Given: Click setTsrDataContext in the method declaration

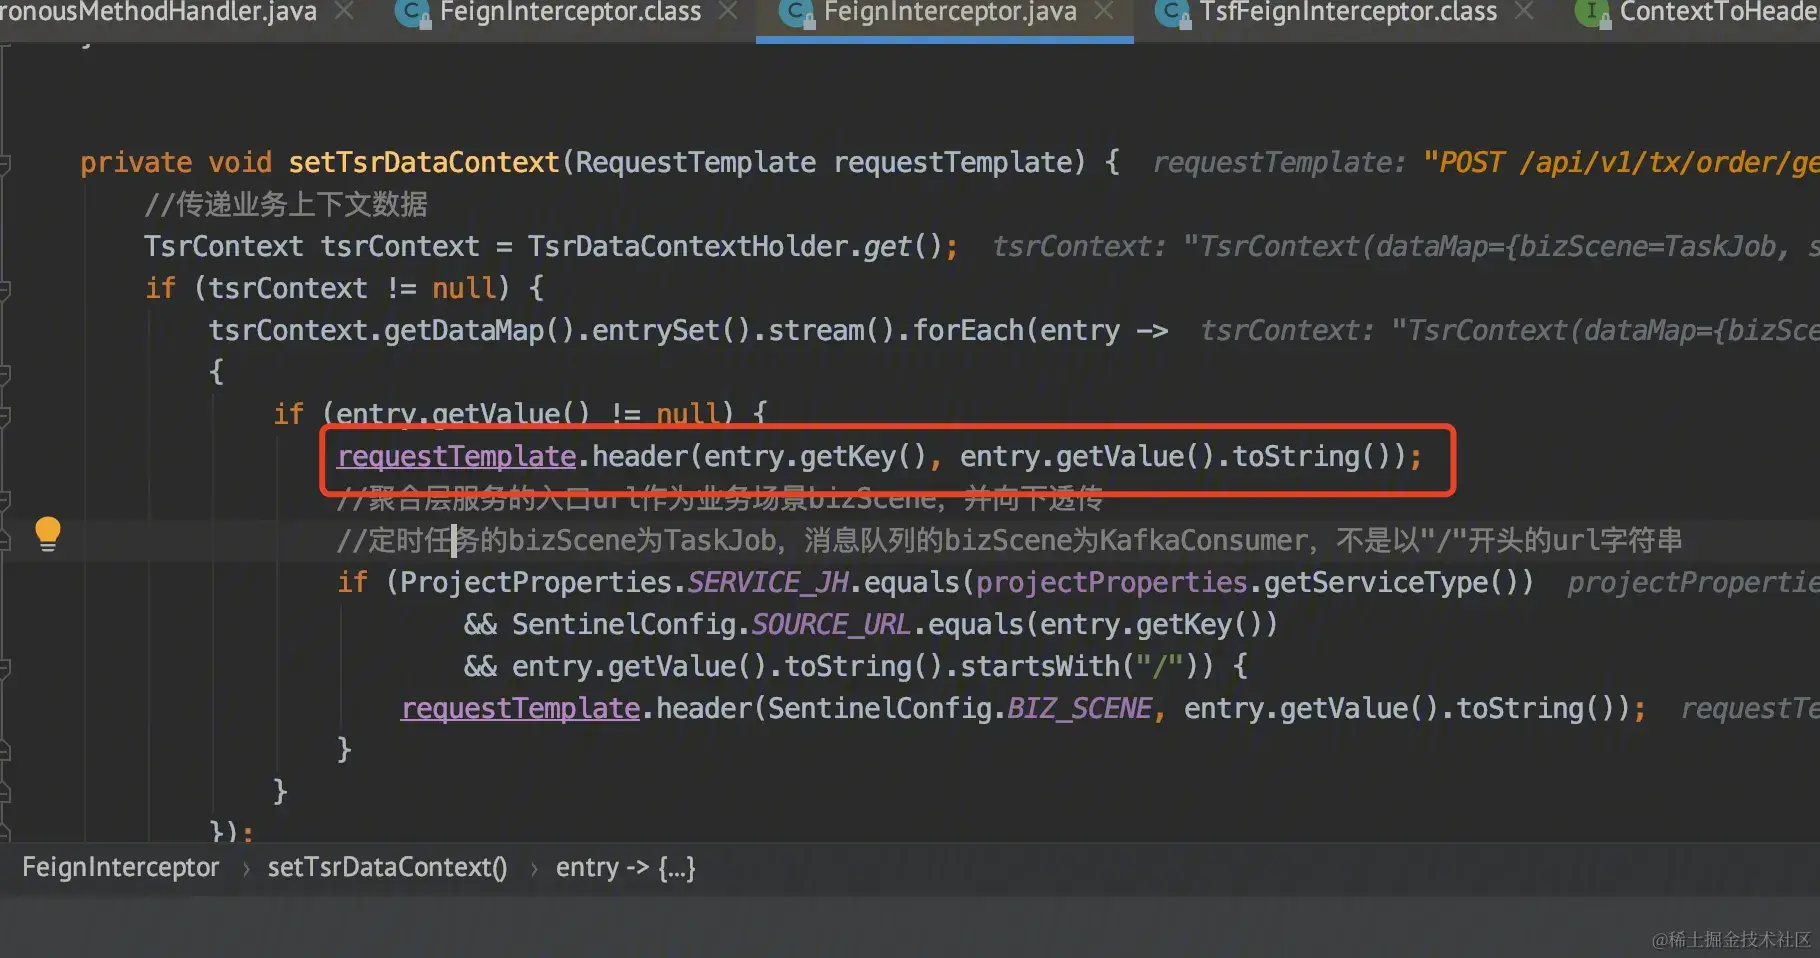Looking at the screenshot, I should [424, 162].
